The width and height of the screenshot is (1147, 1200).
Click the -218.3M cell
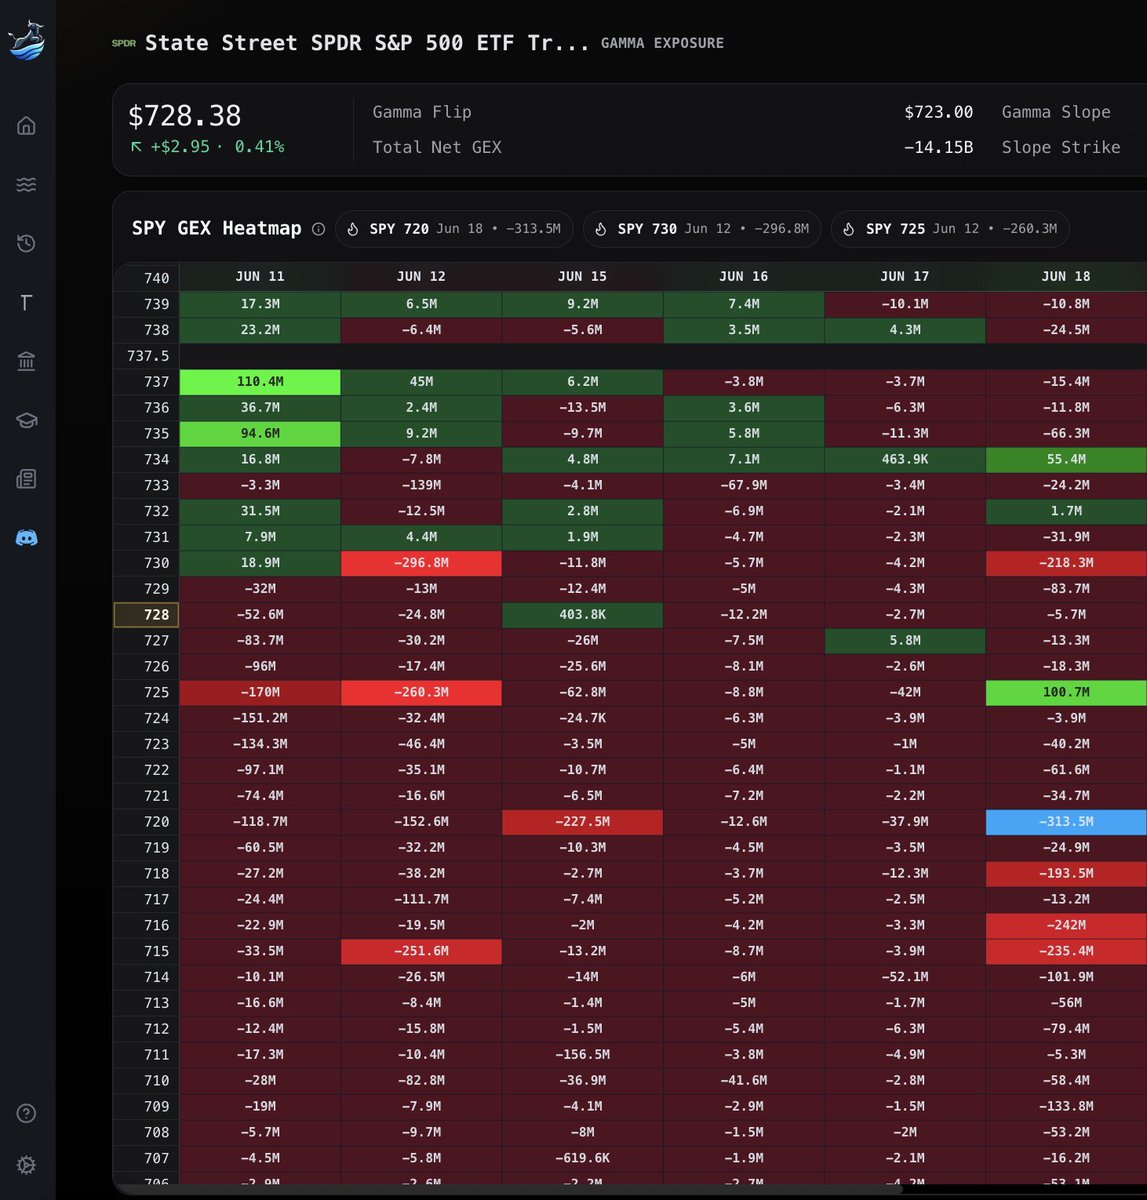point(1066,563)
